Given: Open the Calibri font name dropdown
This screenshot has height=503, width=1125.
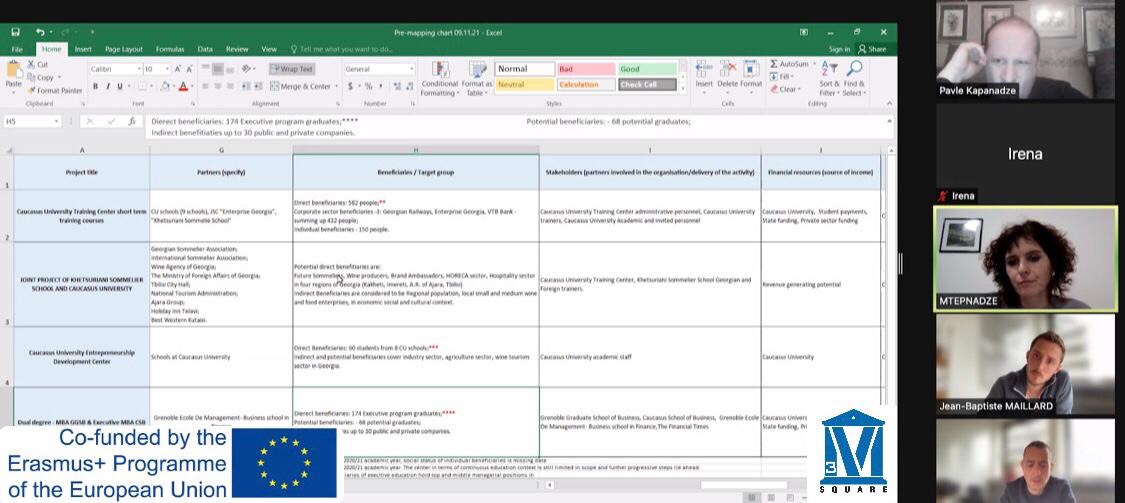Looking at the screenshot, I should click(138, 70).
